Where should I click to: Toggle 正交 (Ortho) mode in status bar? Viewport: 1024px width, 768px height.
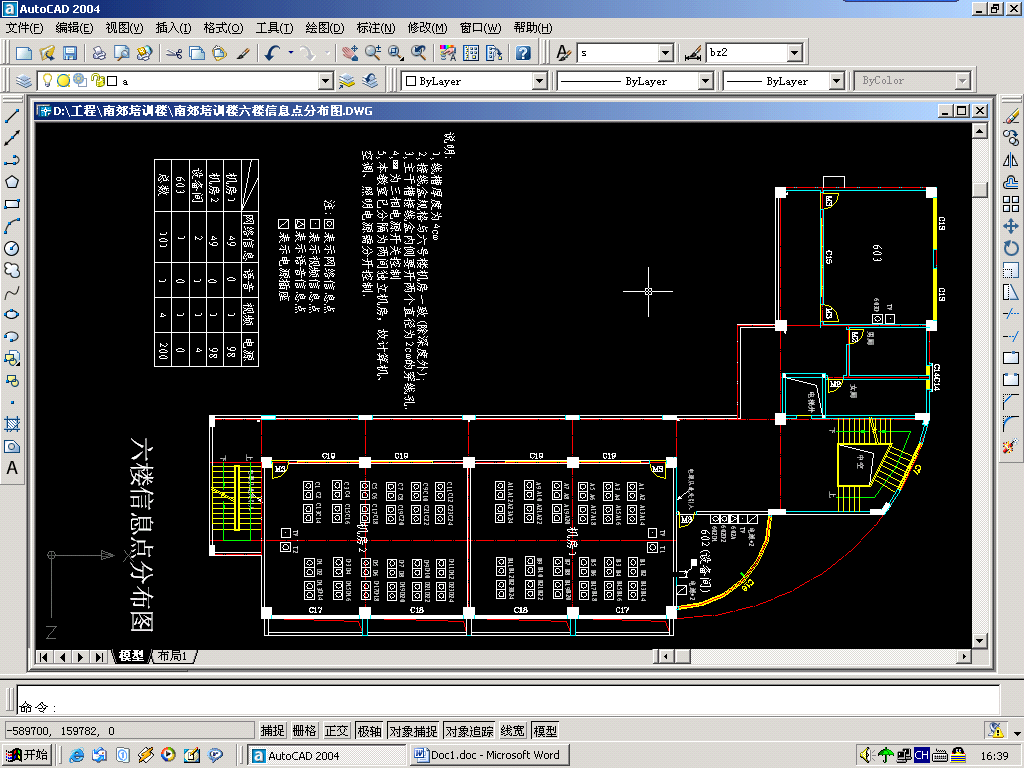click(x=337, y=731)
